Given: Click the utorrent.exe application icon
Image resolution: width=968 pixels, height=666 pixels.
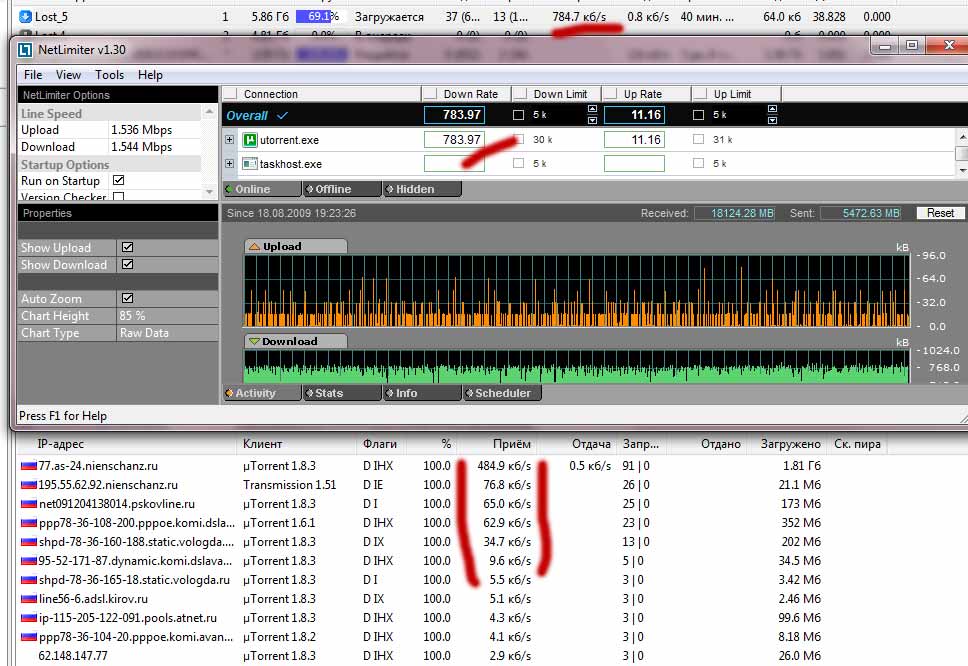Looking at the screenshot, I should (x=251, y=141).
